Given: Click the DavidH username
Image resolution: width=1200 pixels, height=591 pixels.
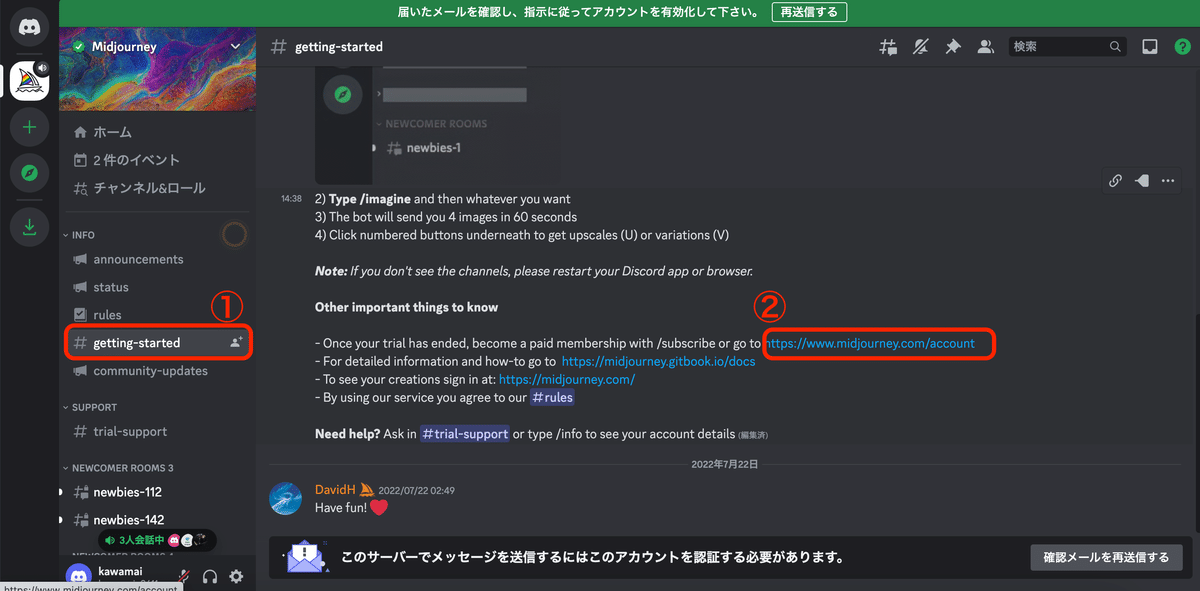Looking at the screenshot, I should pos(336,490).
